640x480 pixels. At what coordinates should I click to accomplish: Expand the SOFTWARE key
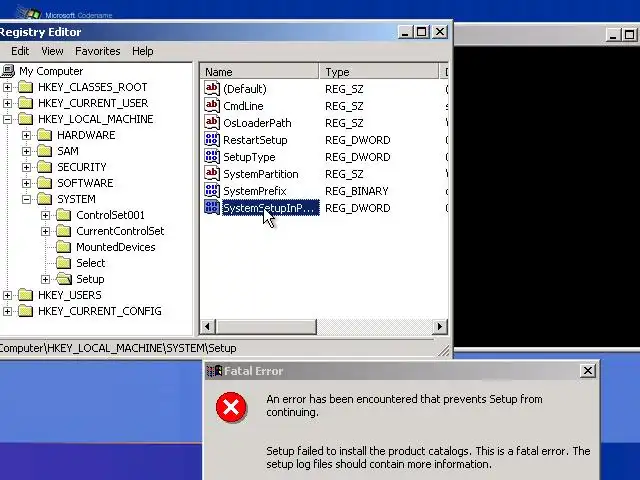point(27,183)
